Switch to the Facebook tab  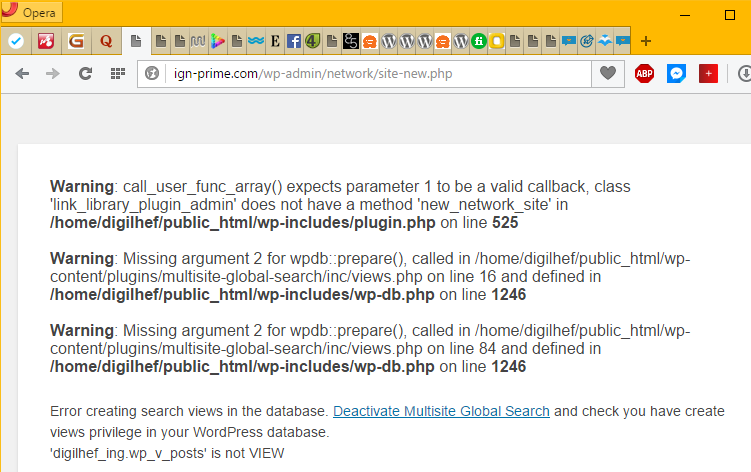(x=294, y=41)
